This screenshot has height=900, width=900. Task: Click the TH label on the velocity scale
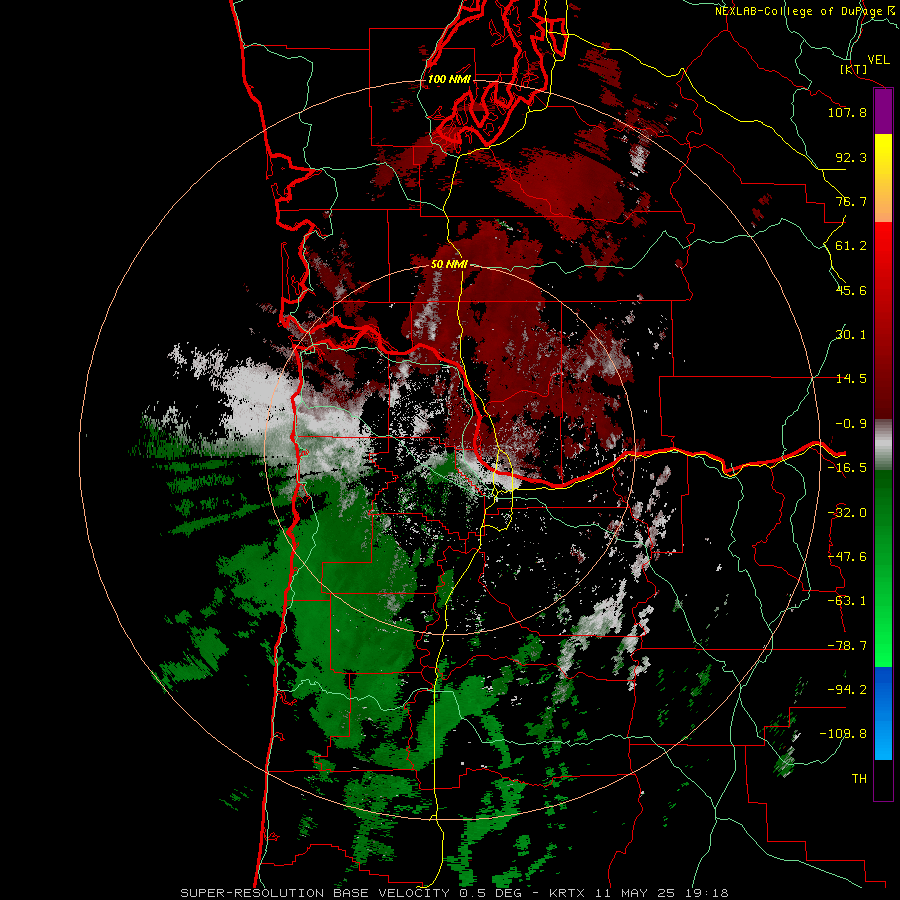tap(859, 779)
